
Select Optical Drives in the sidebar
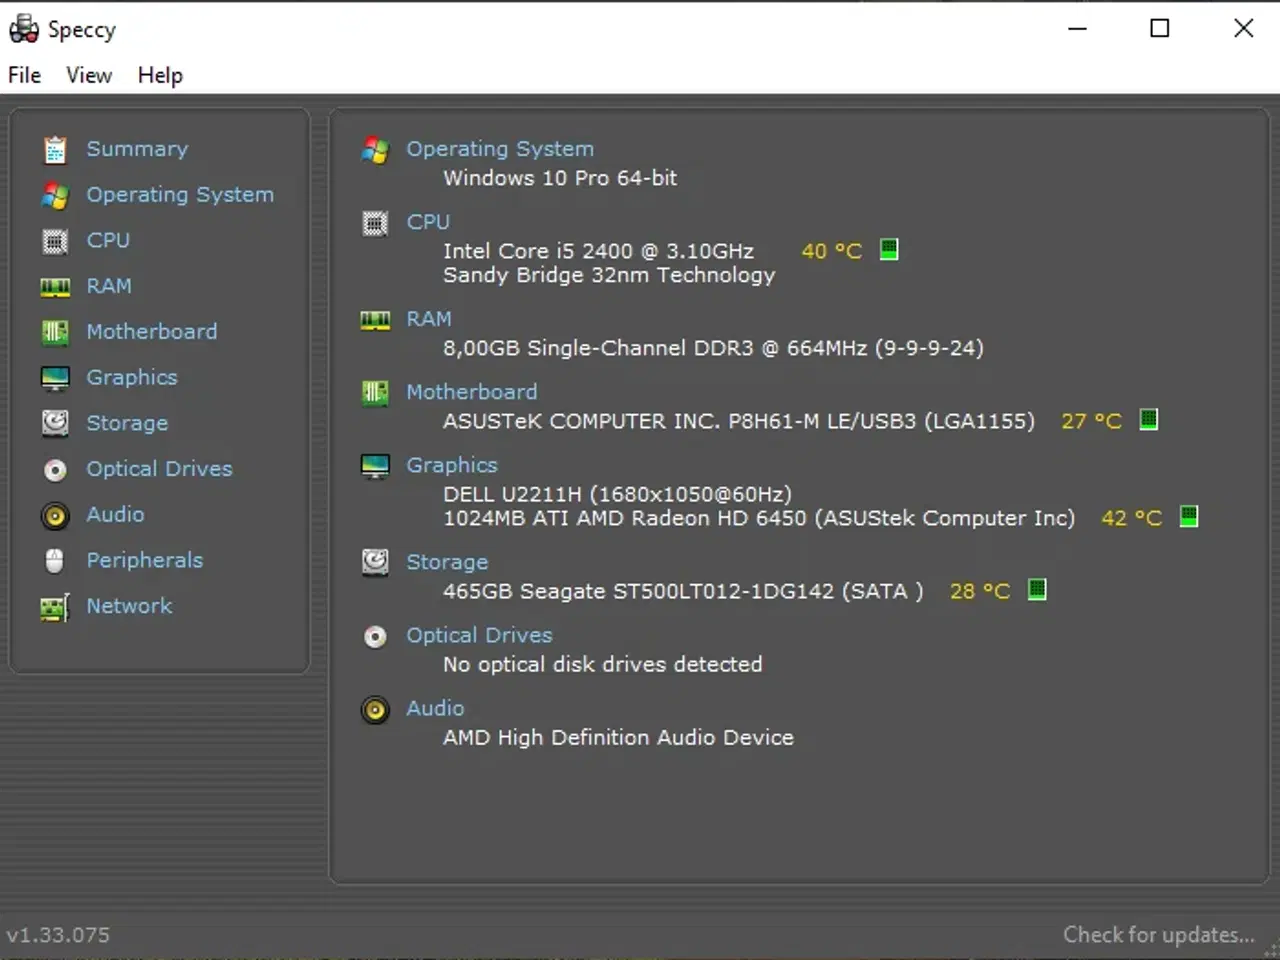pyautogui.click(x=159, y=469)
